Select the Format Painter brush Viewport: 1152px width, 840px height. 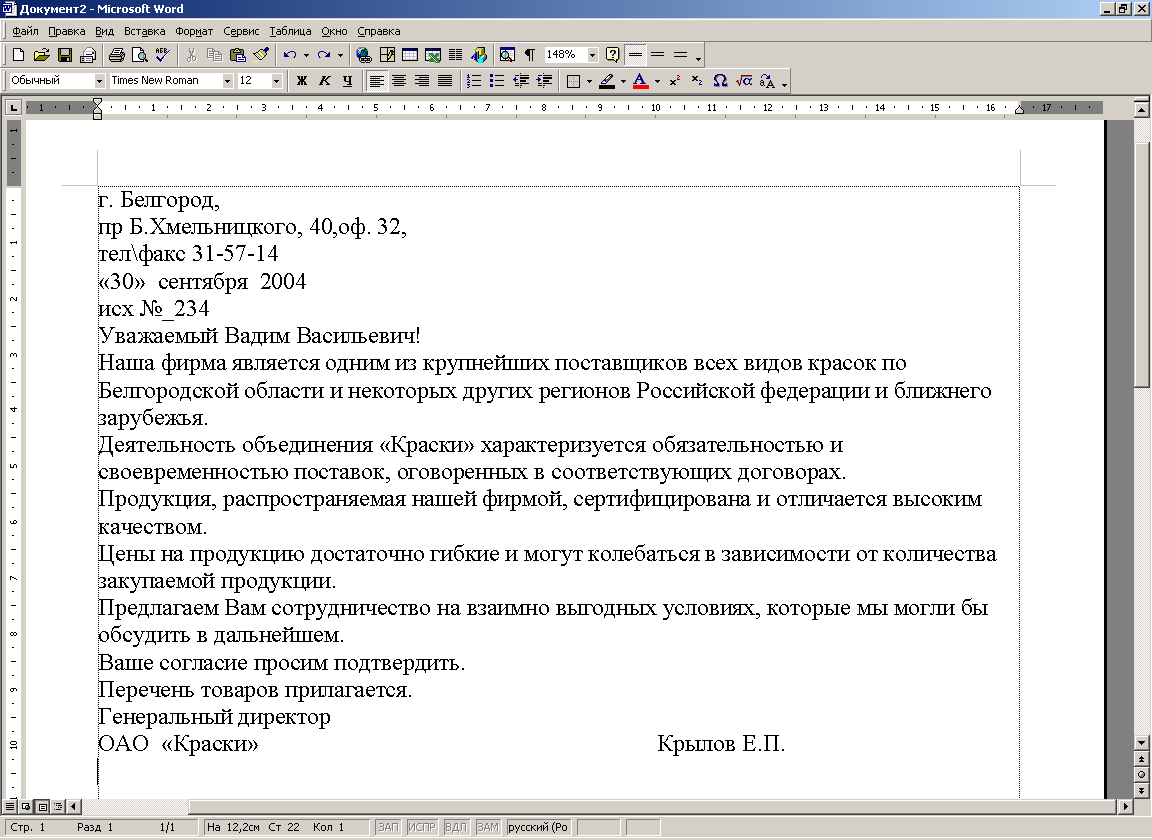click(x=261, y=54)
